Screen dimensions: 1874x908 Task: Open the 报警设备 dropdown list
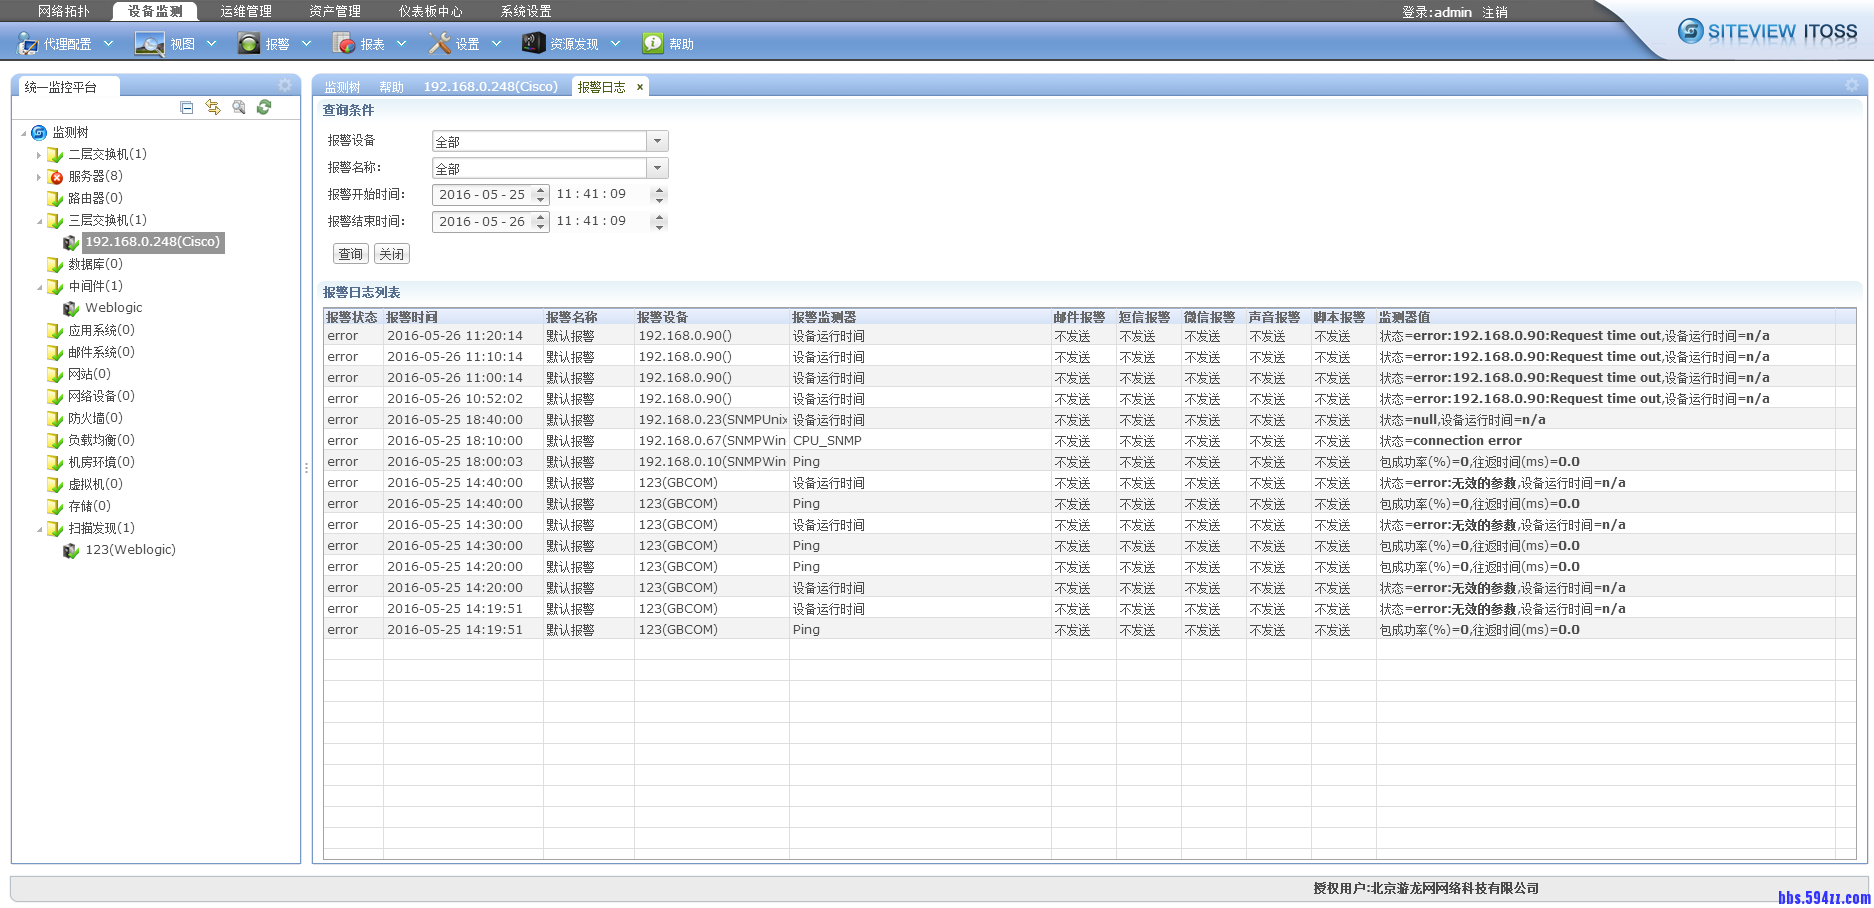tap(657, 141)
